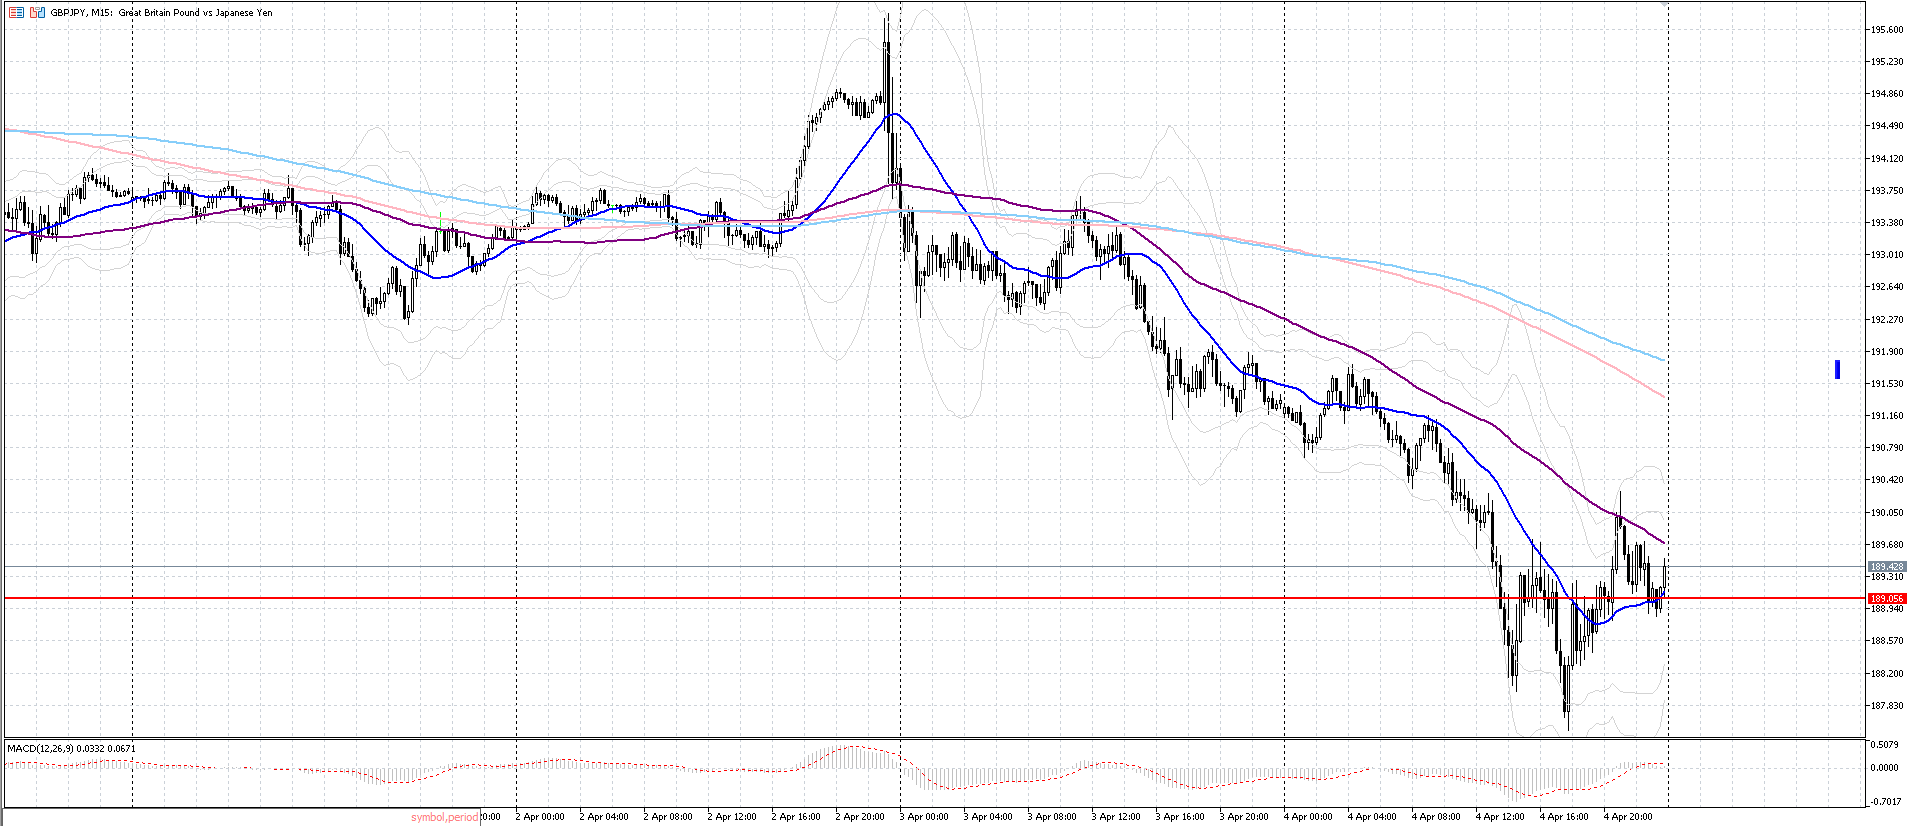
Task: Click the 187.830 price scale label
Action: (x=1886, y=706)
